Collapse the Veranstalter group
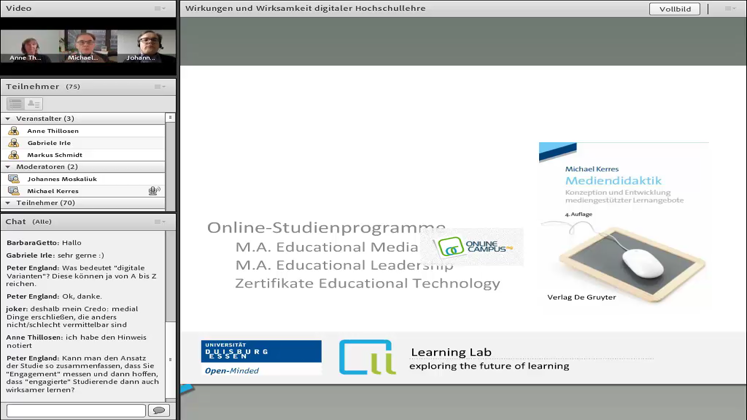The image size is (747, 420). 8,119
